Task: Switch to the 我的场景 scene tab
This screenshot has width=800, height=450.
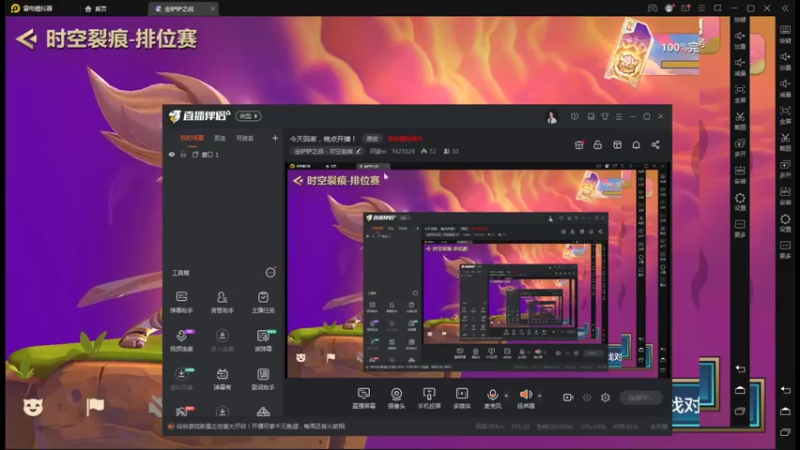Action: point(192,138)
